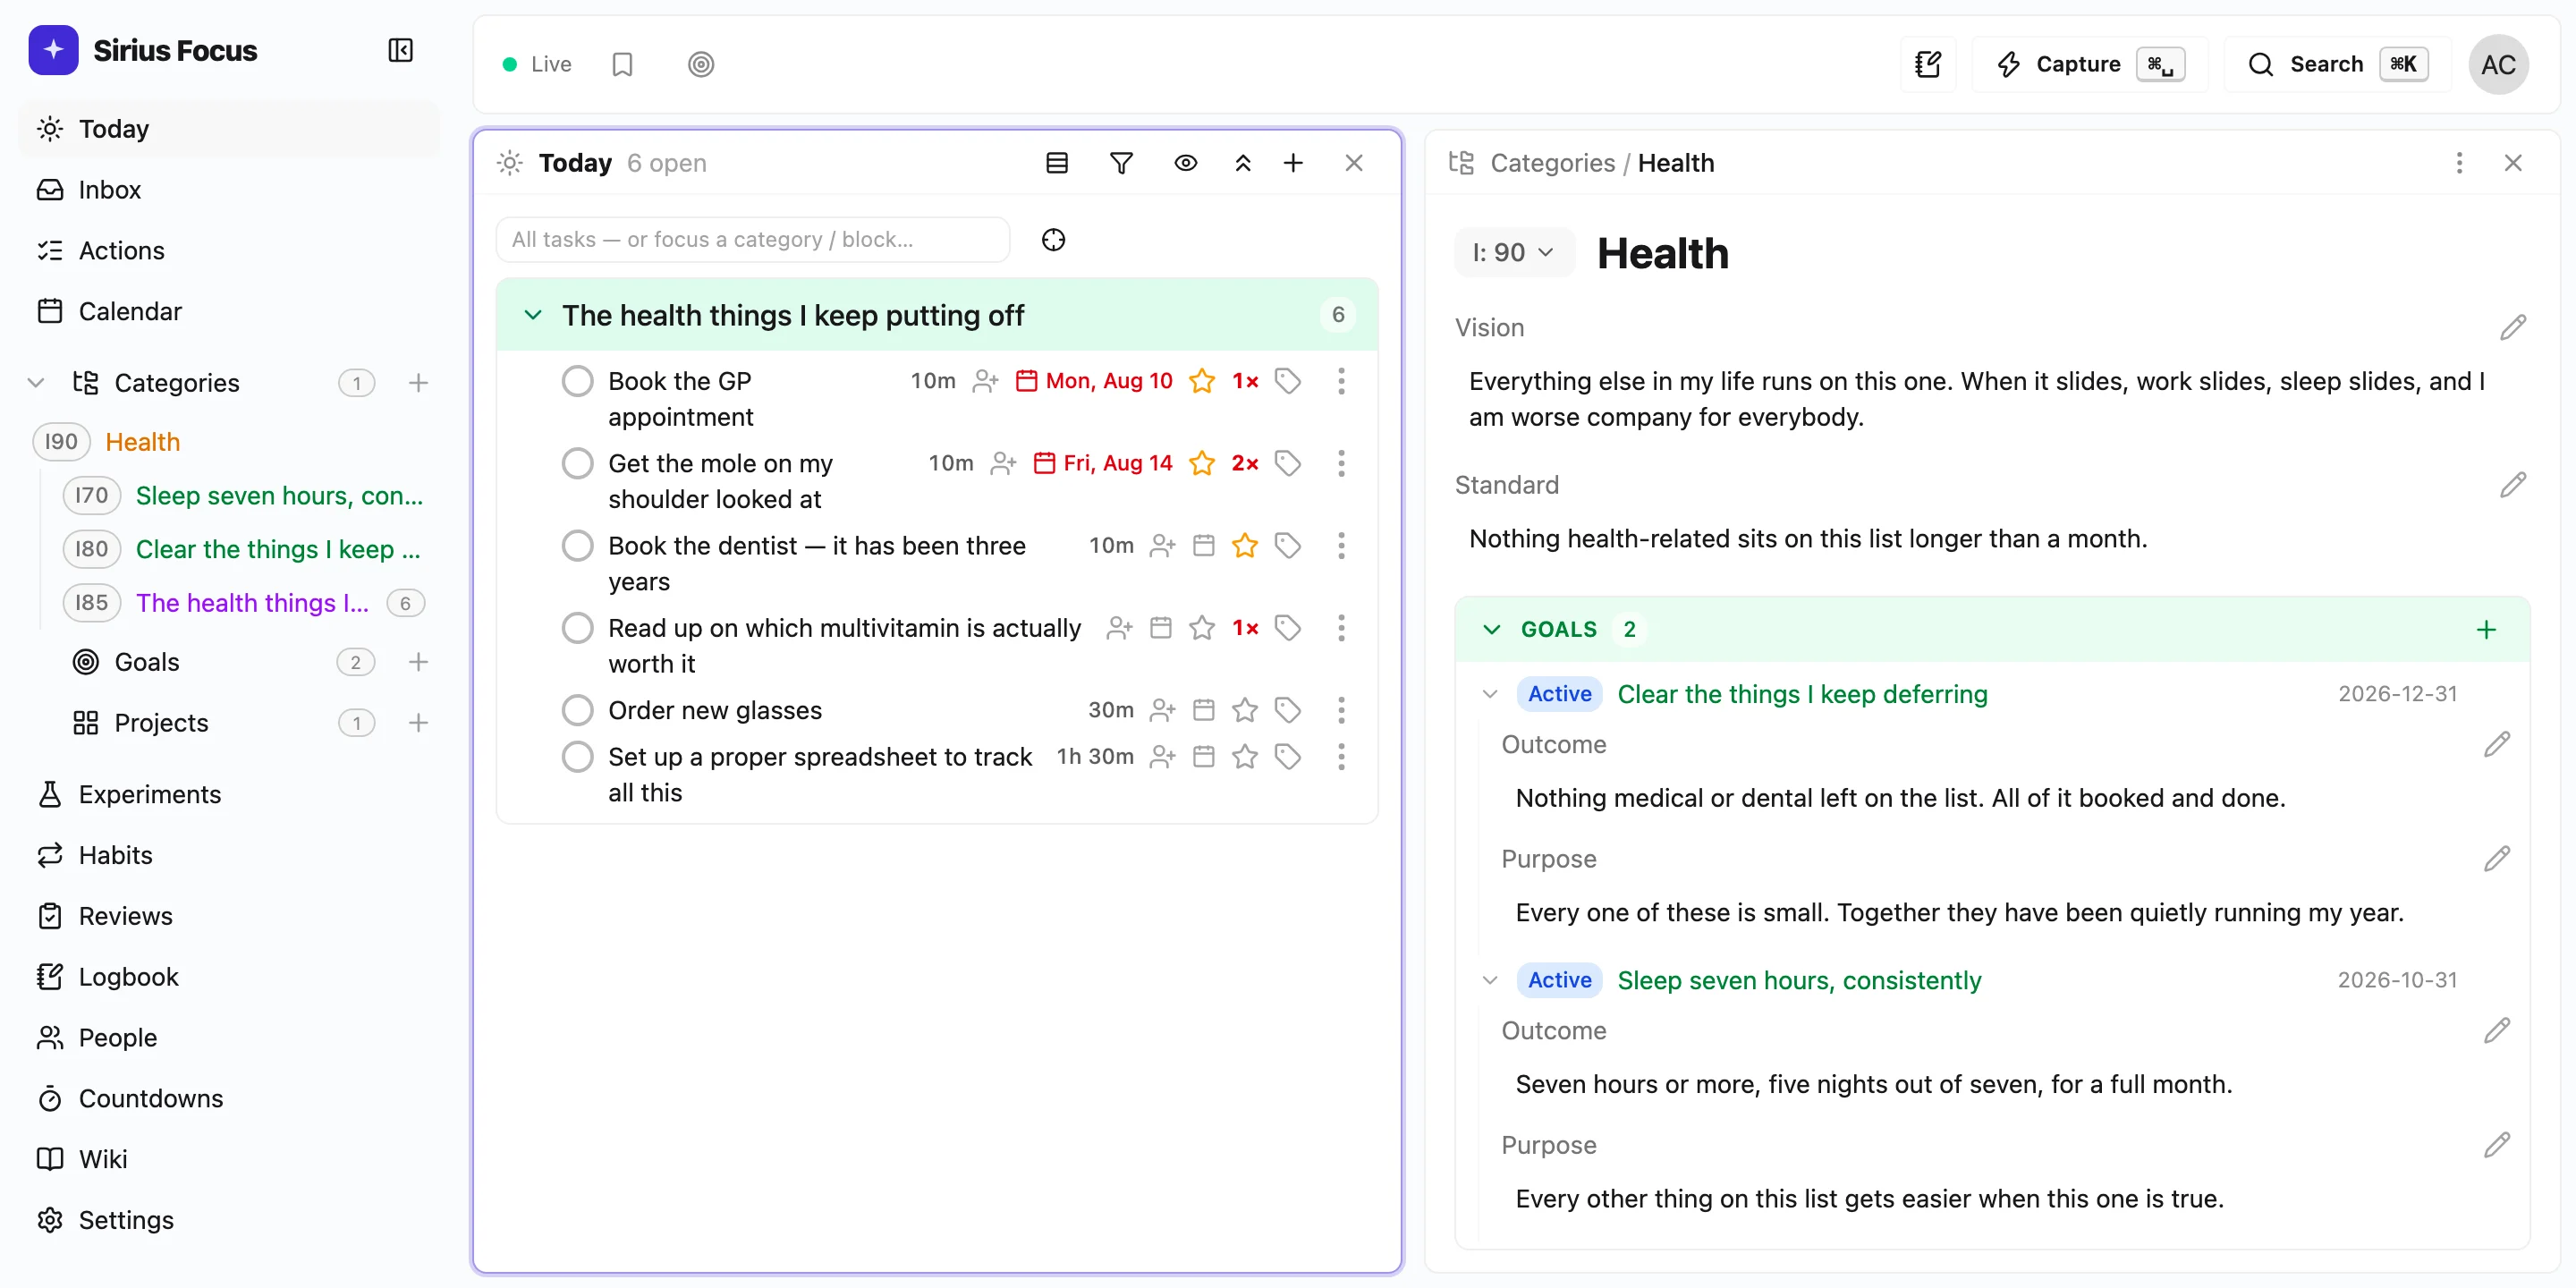The width and height of the screenshot is (2576, 1288).
Task: Complete Book the dentist task
Action: pos(577,545)
